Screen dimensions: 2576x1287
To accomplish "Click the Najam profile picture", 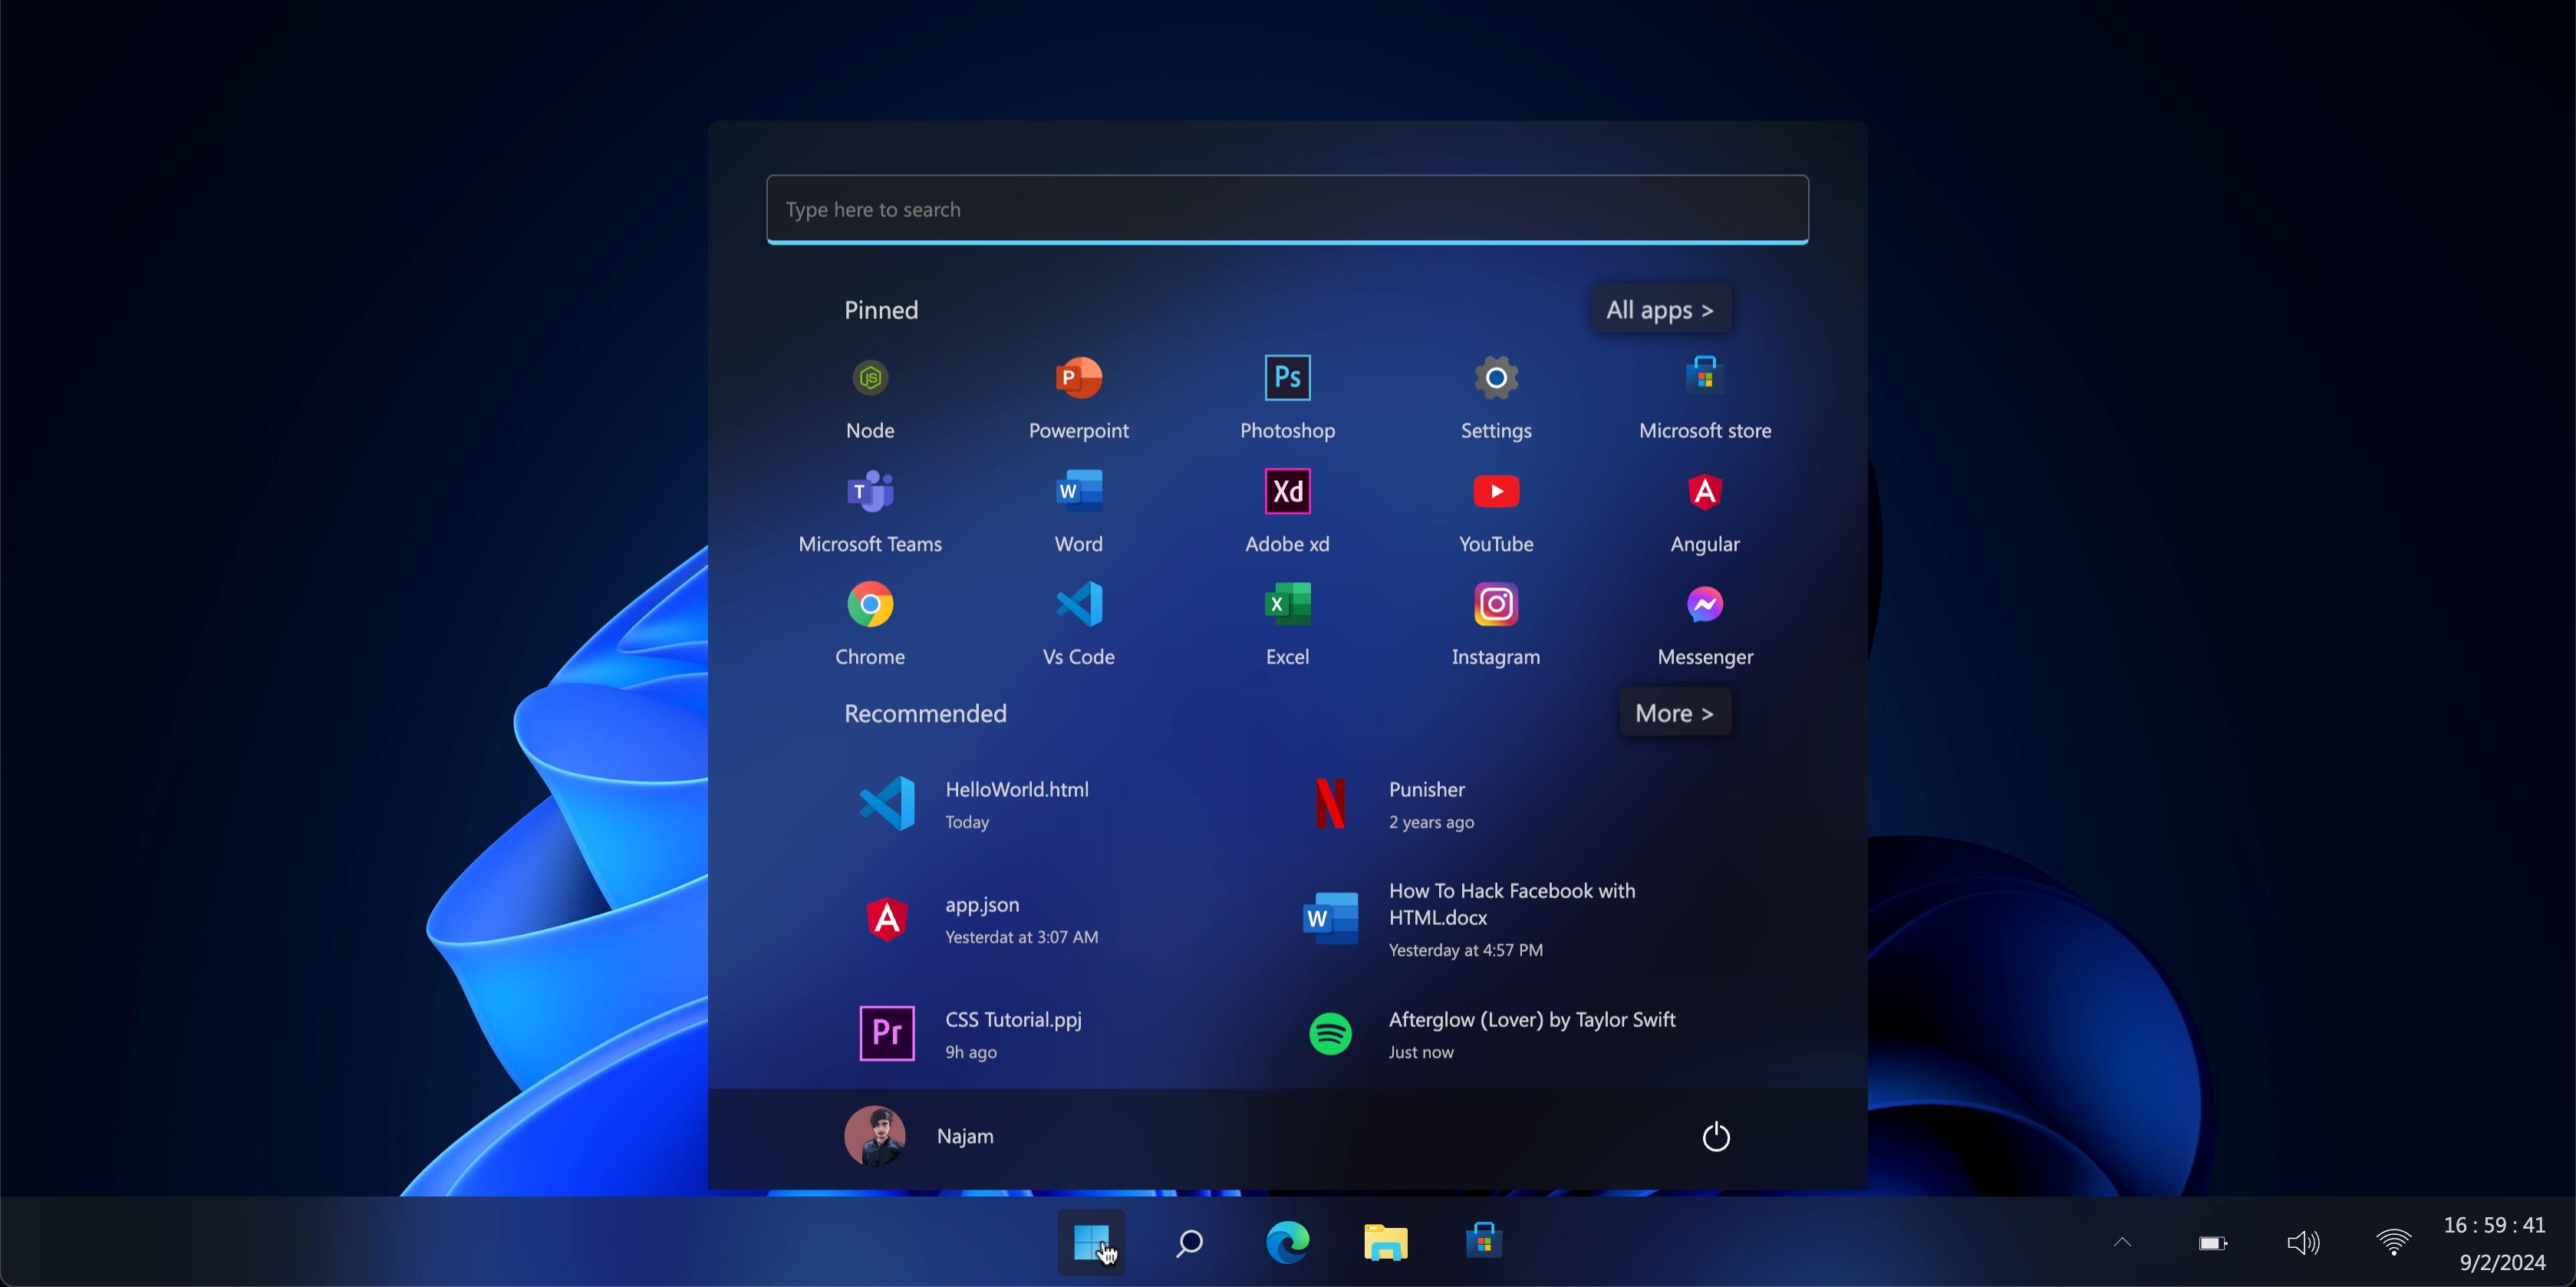I will point(875,1136).
